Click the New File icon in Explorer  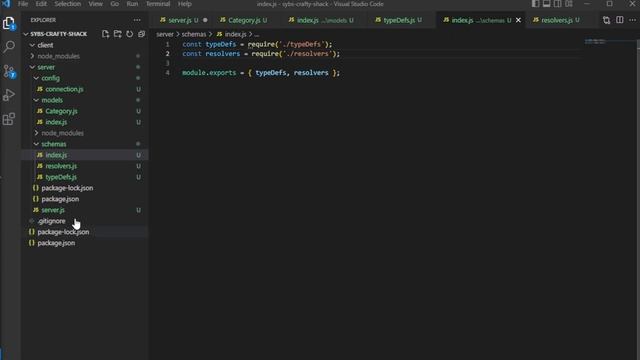105,34
